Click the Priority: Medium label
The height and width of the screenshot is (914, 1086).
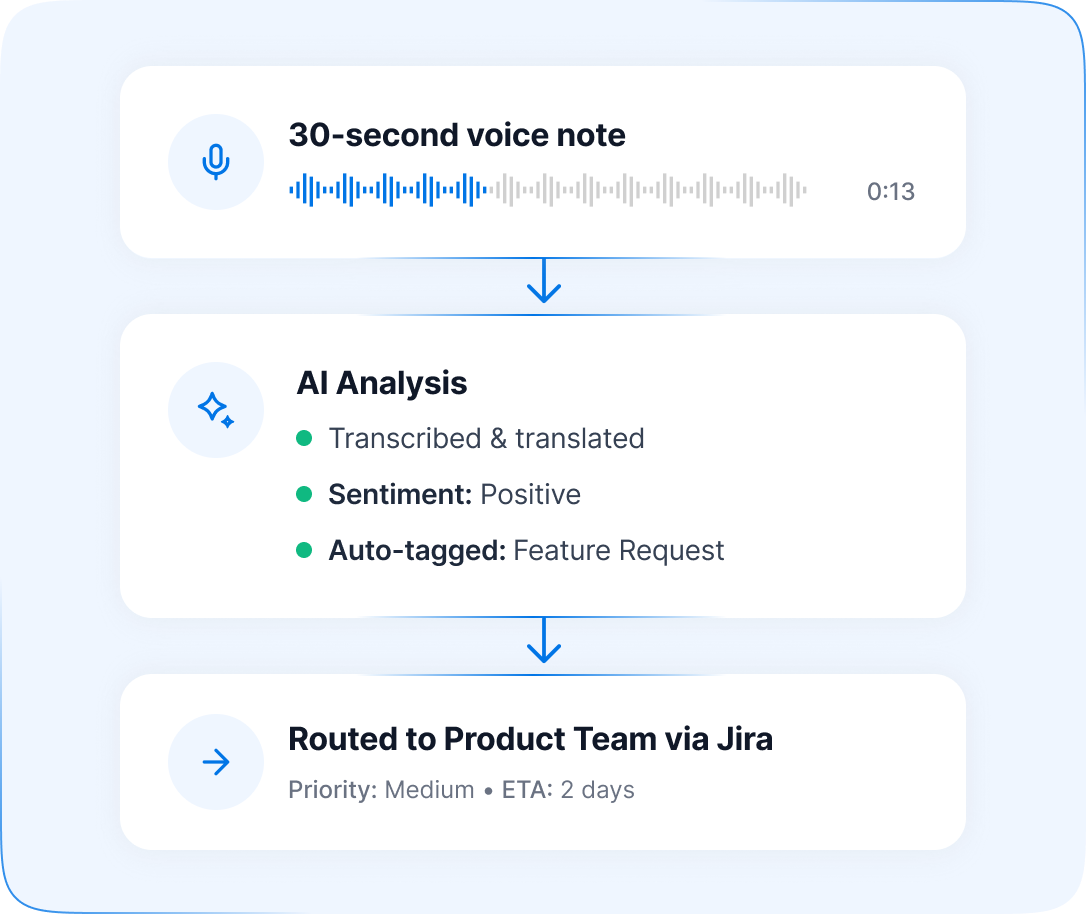pyautogui.click(x=381, y=790)
